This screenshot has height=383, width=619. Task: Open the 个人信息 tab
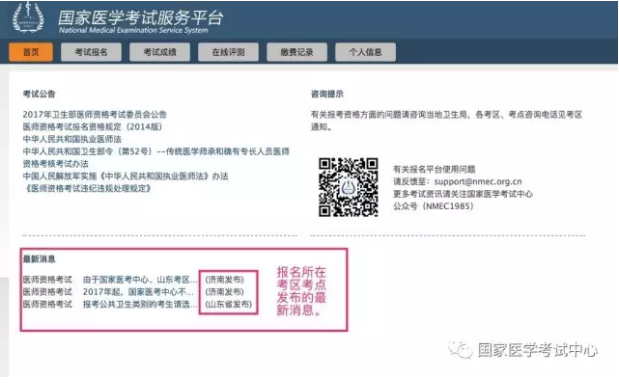(x=365, y=52)
